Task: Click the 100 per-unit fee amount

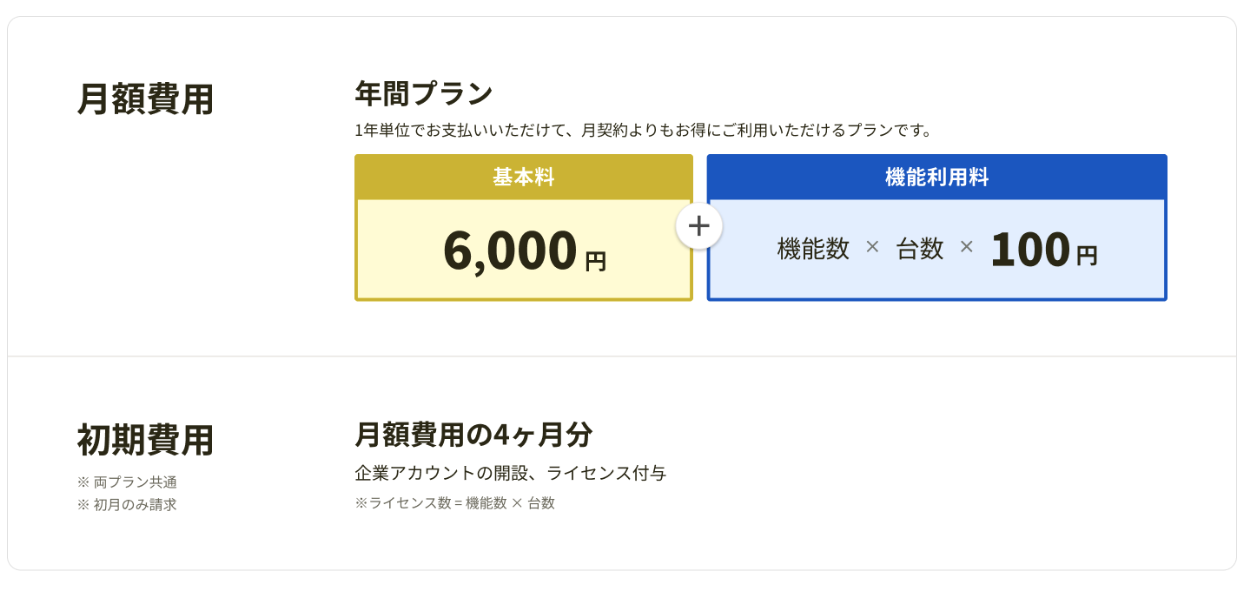Action: pos(1030,250)
